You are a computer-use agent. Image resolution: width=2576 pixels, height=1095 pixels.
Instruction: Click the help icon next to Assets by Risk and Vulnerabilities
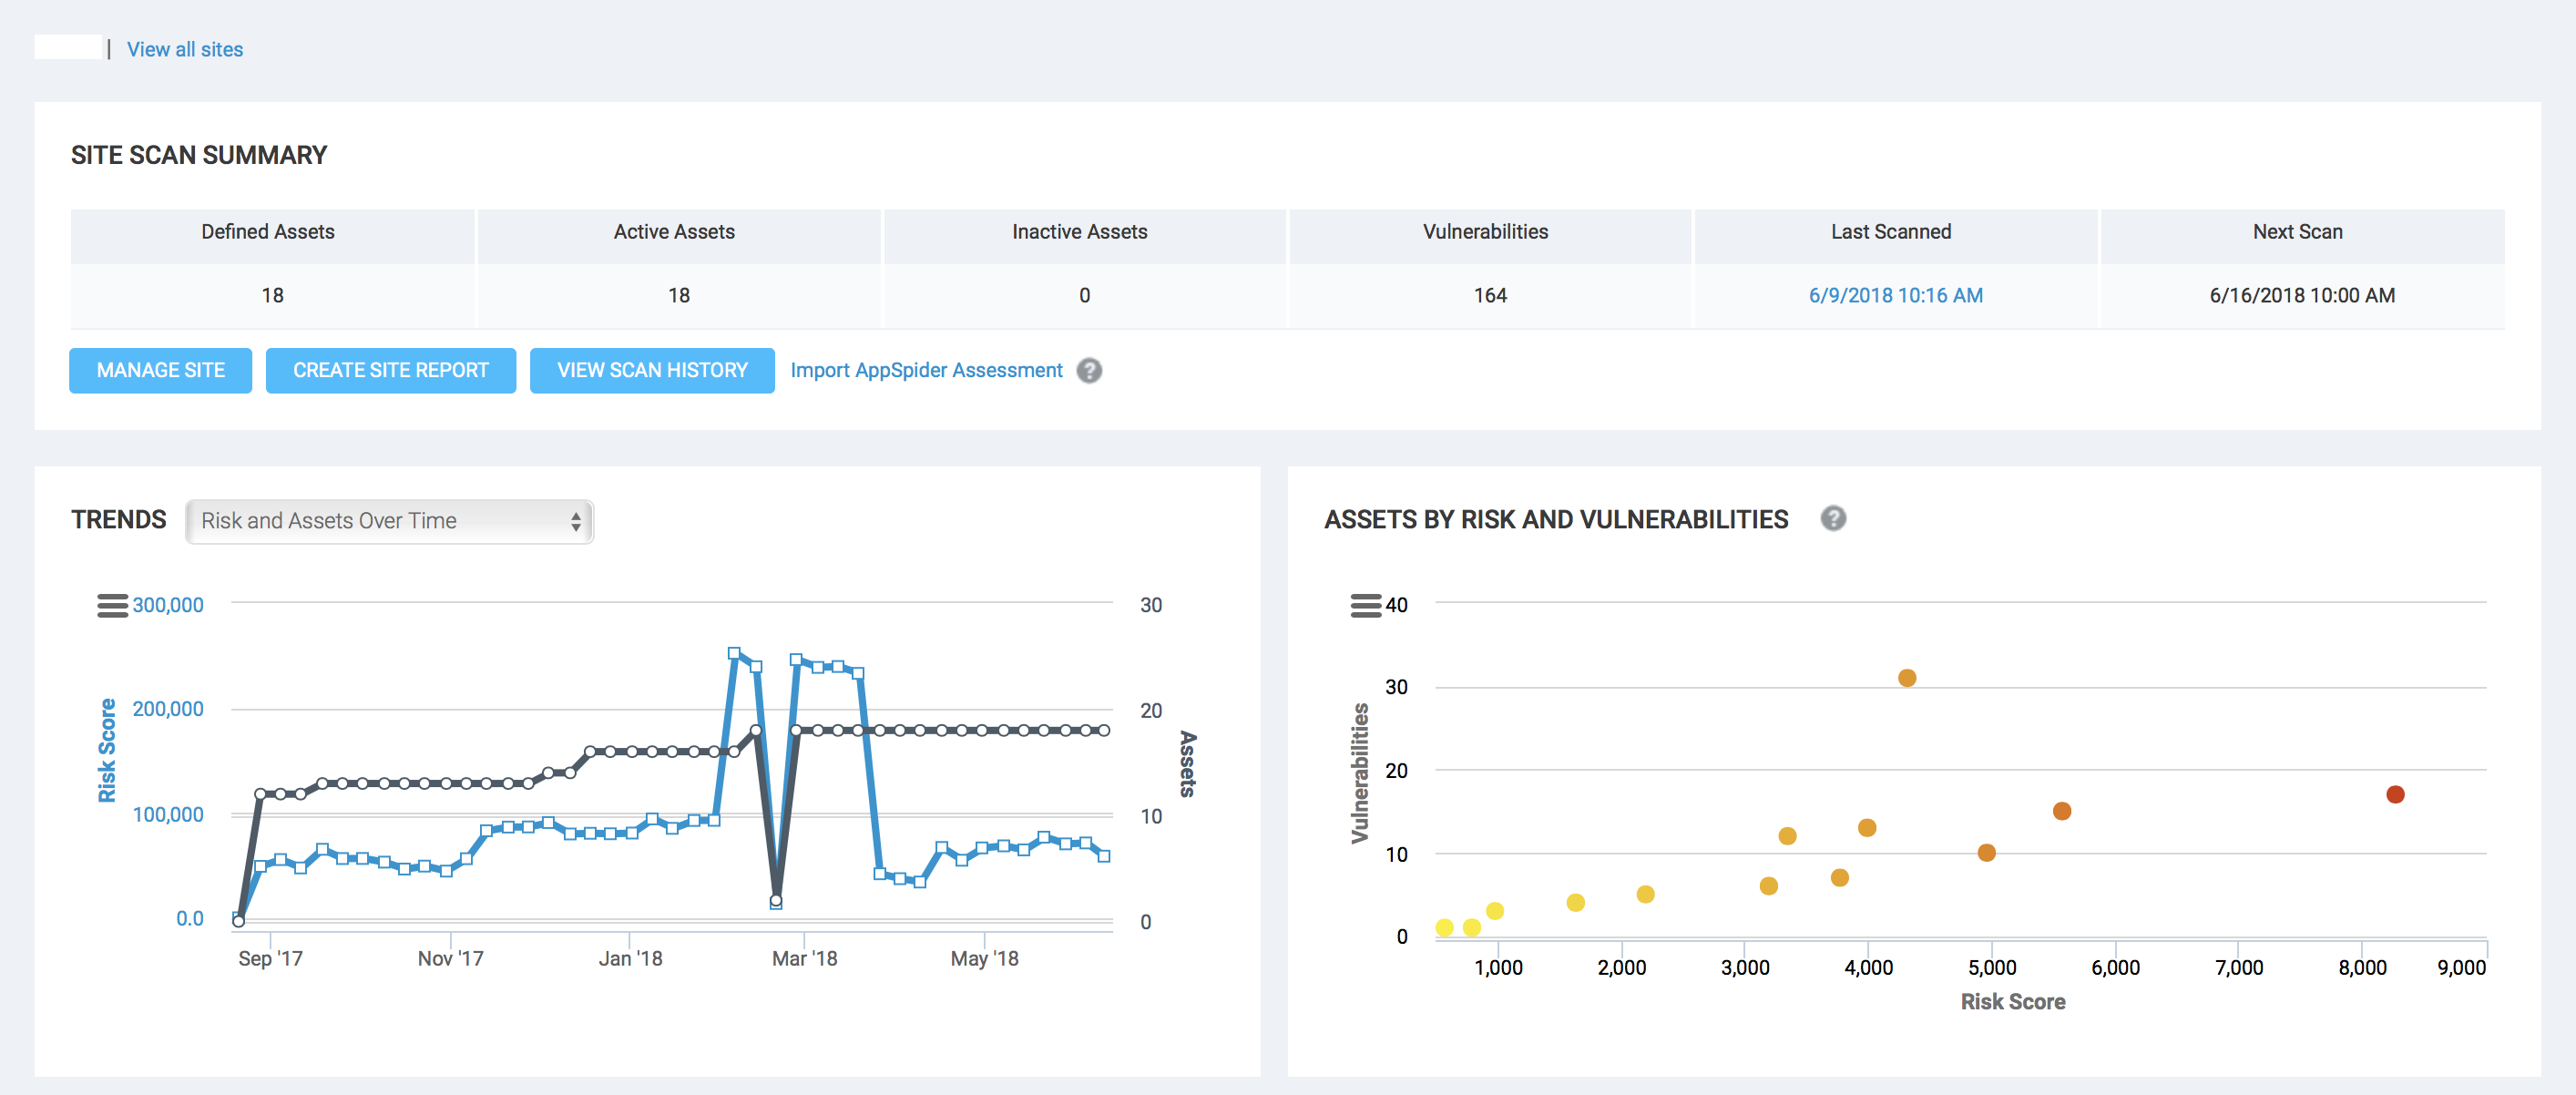pyautogui.click(x=1835, y=519)
